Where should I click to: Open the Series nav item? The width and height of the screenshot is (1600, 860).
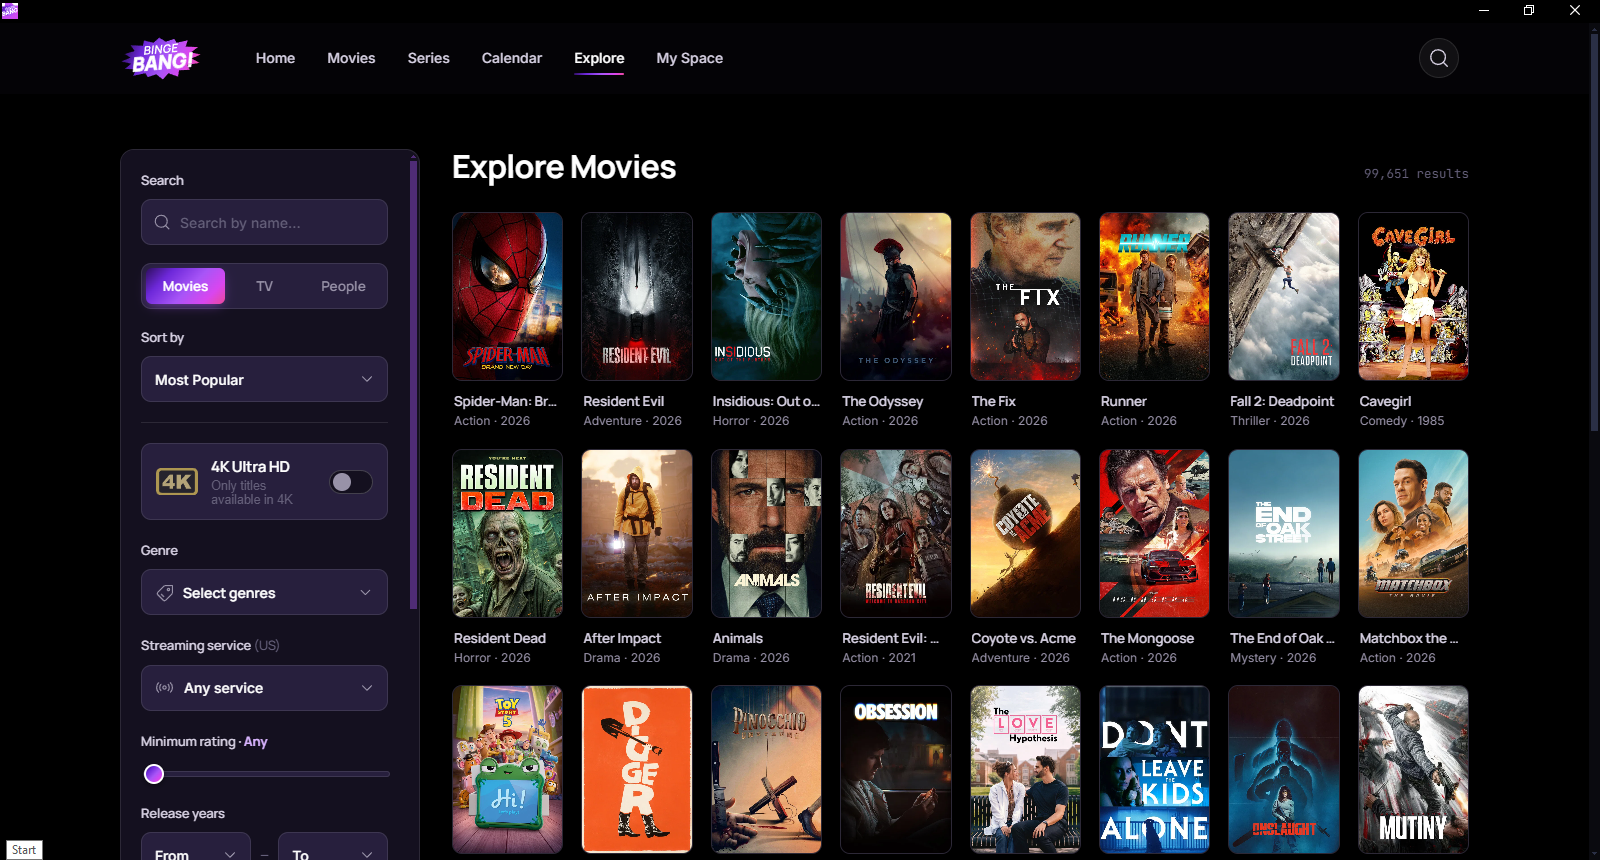tap(428, 58)
